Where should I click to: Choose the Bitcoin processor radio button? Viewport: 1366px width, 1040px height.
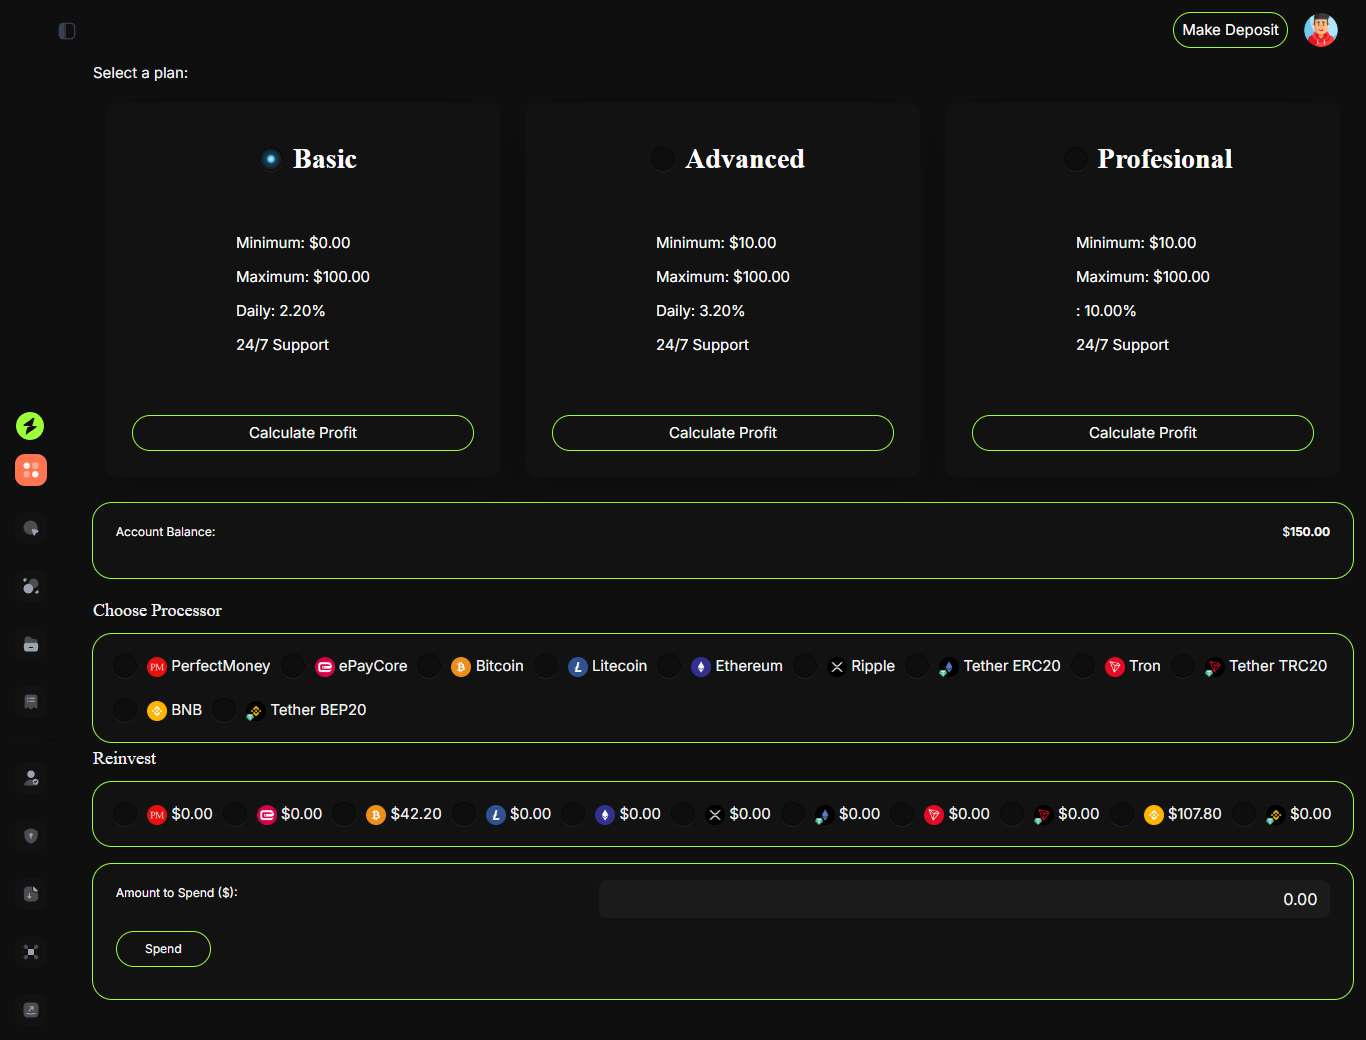pyautogui.click(x=429, y=666)
